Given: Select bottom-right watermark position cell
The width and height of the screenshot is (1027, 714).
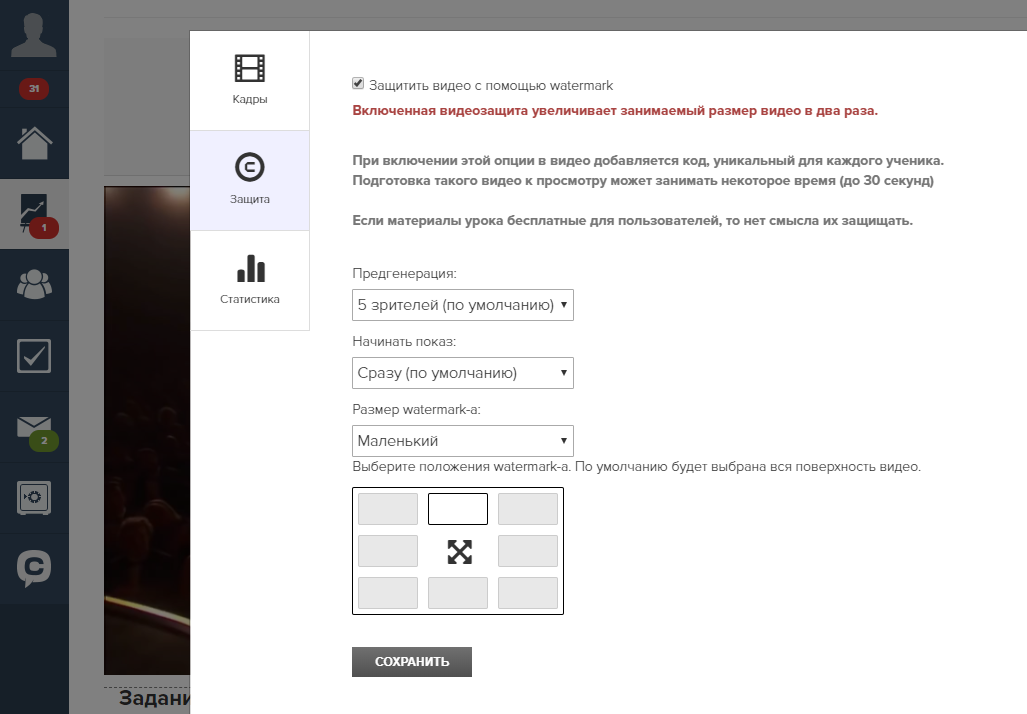Looking at the screenshot, I should click(528, 593).
